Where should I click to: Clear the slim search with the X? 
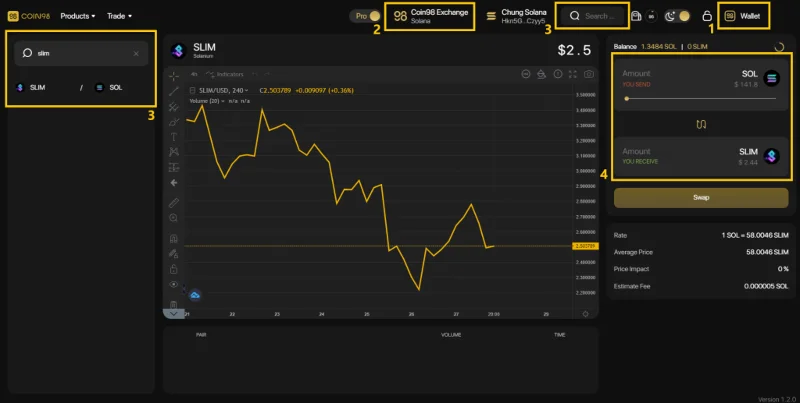click(x=136, y=54)
